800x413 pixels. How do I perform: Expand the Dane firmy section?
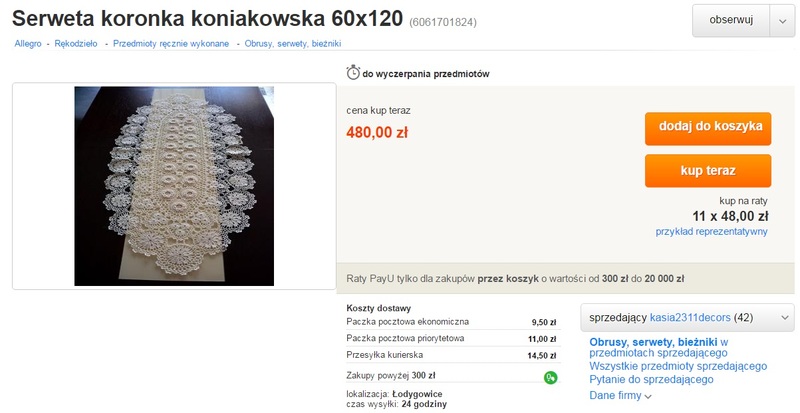click(x=620, y=395)
